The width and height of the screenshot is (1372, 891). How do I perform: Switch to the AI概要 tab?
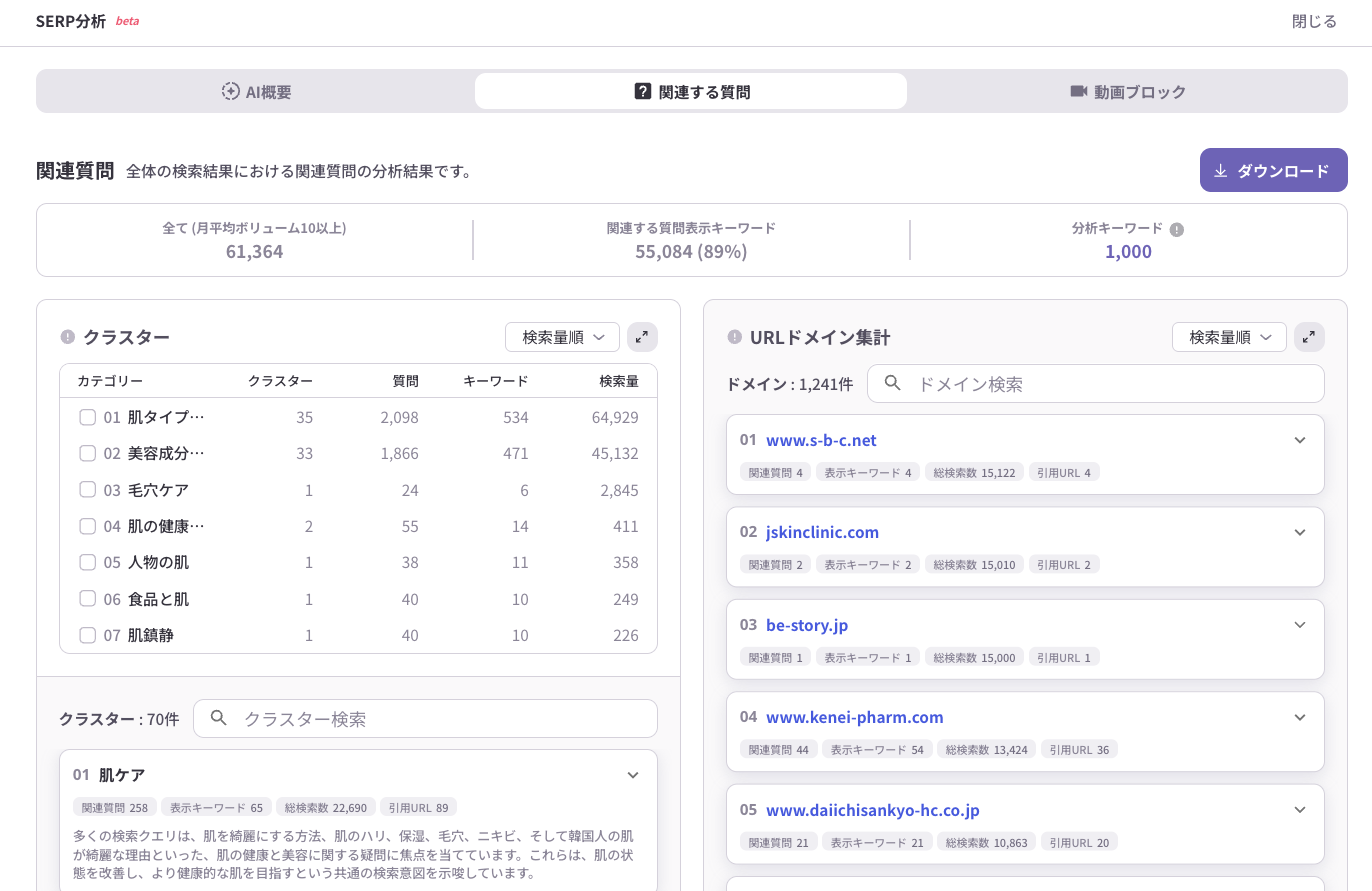pyautogui.click(x=256, y=91)
